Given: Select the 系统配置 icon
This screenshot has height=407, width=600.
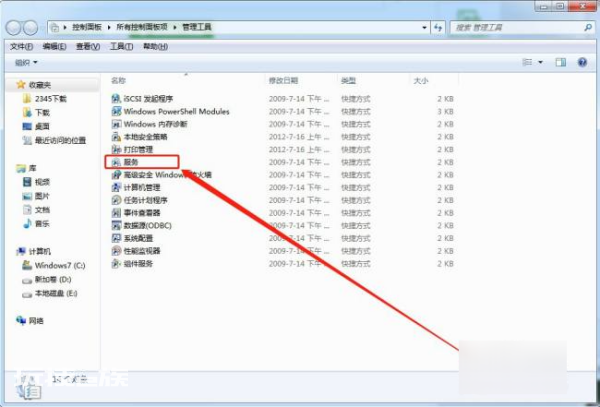Looking at the screenshot, I should click(116, 238).
